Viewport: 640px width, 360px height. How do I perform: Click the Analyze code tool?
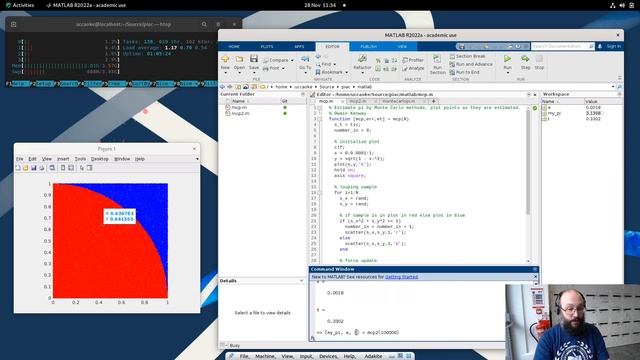tap(413, 68)
